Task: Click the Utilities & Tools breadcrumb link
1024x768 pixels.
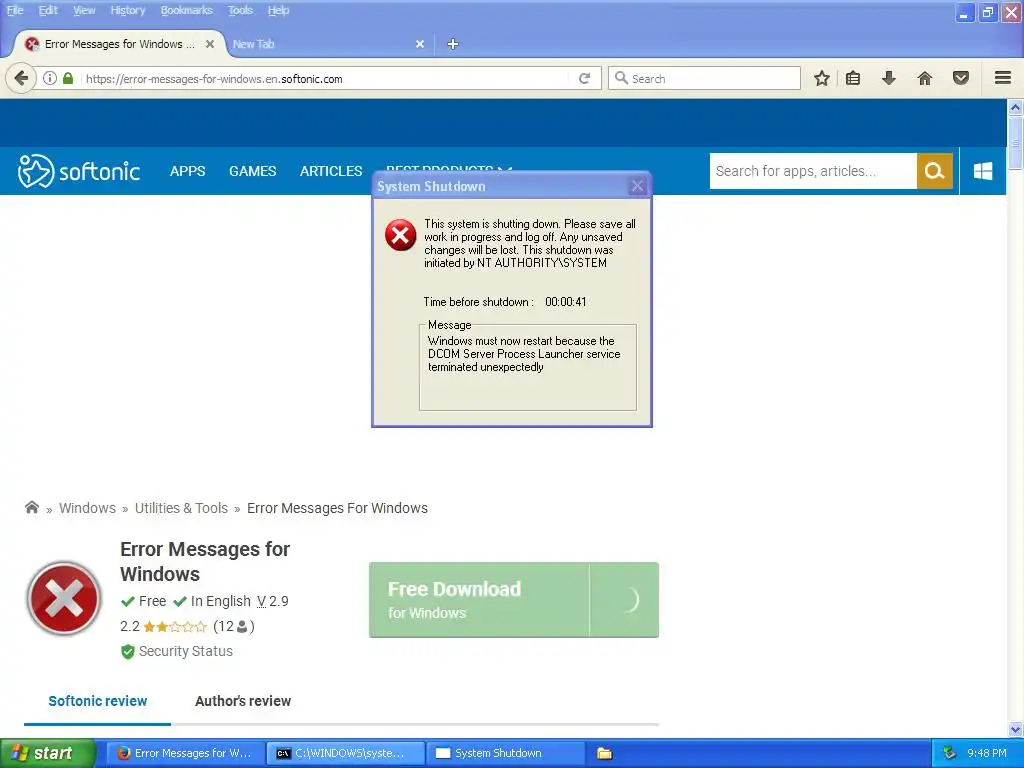Action: pyautogui.click(x=182, y=508)
